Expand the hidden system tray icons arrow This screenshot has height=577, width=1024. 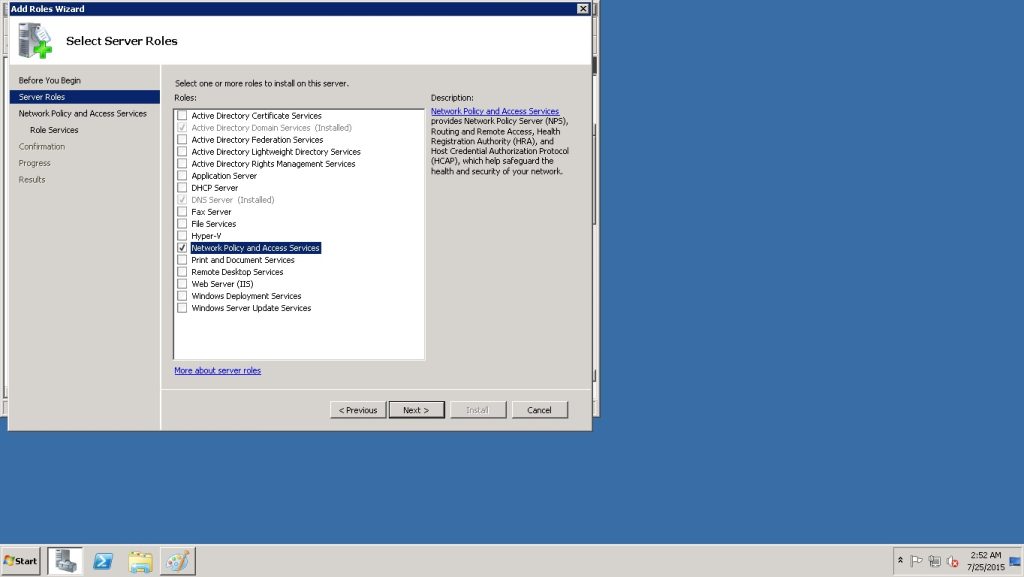pos(900,561)
